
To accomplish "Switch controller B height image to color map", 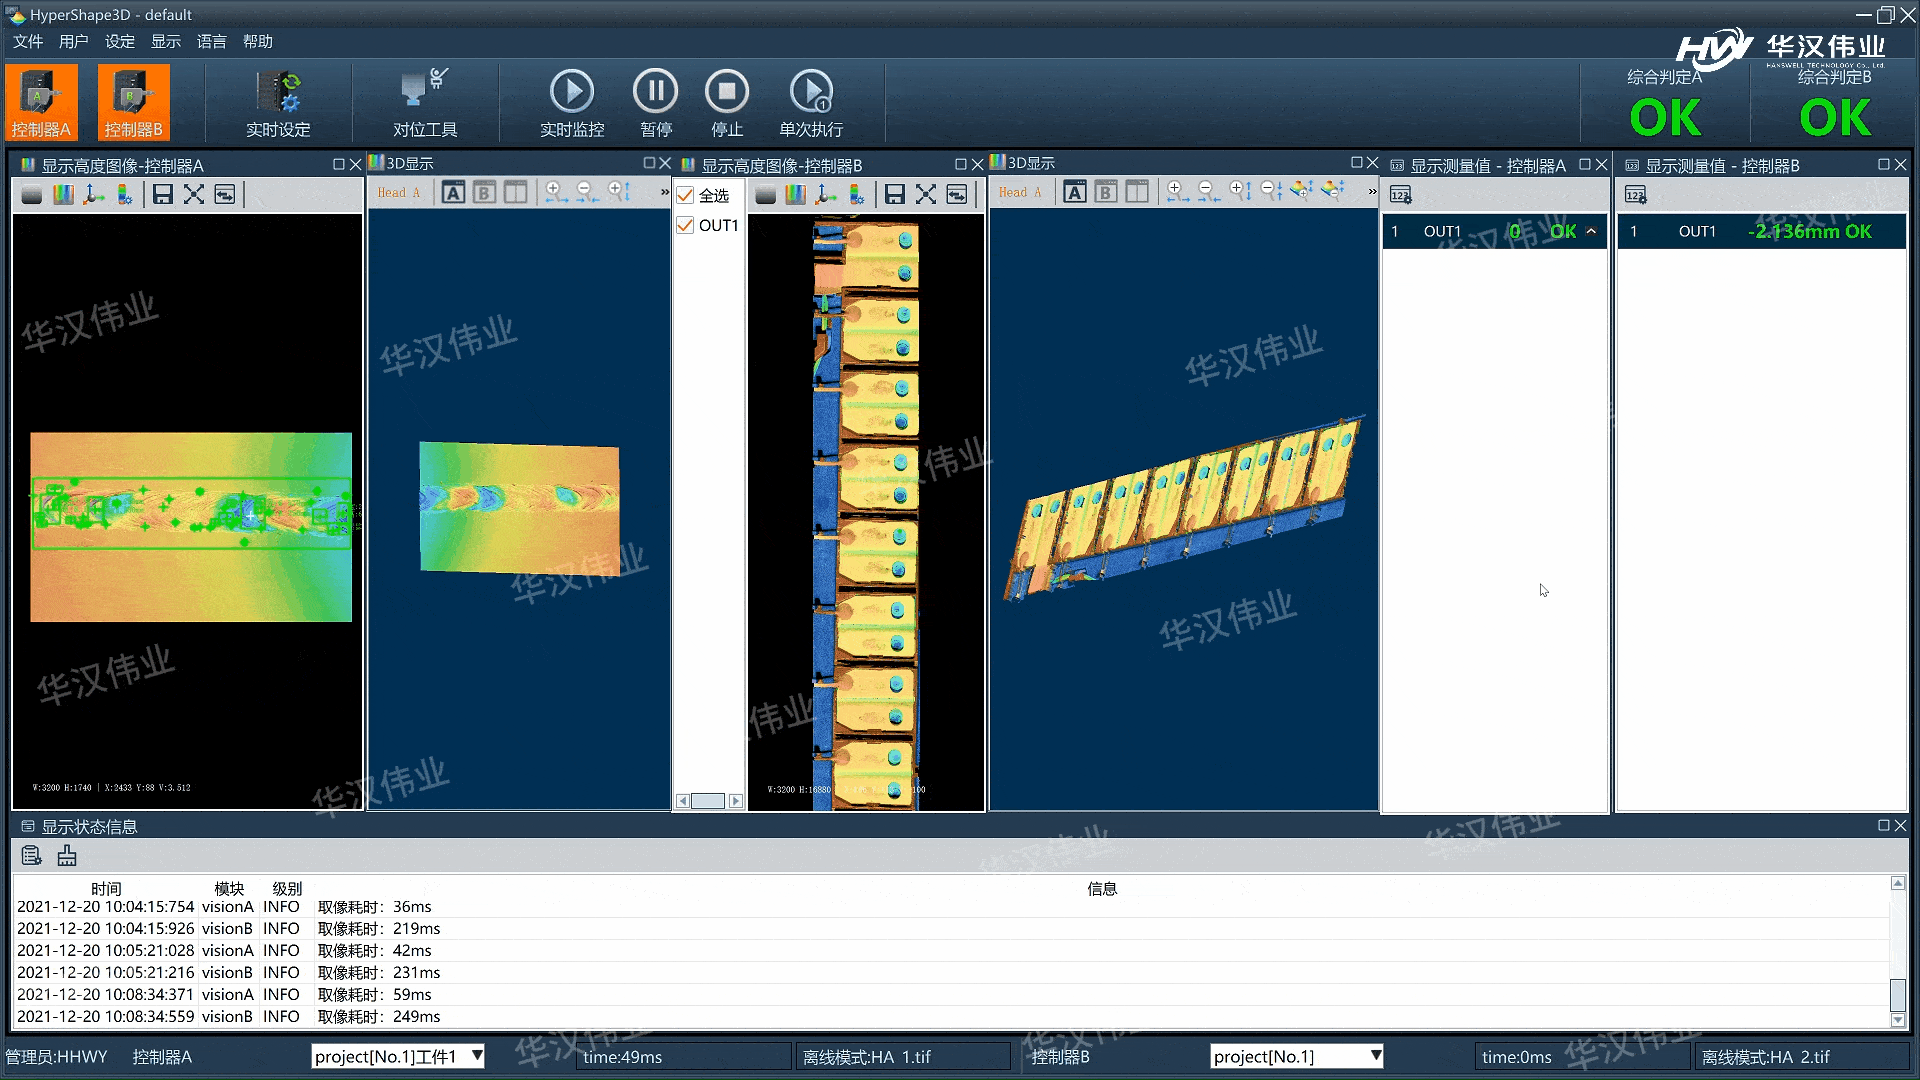I will point(796,194).
